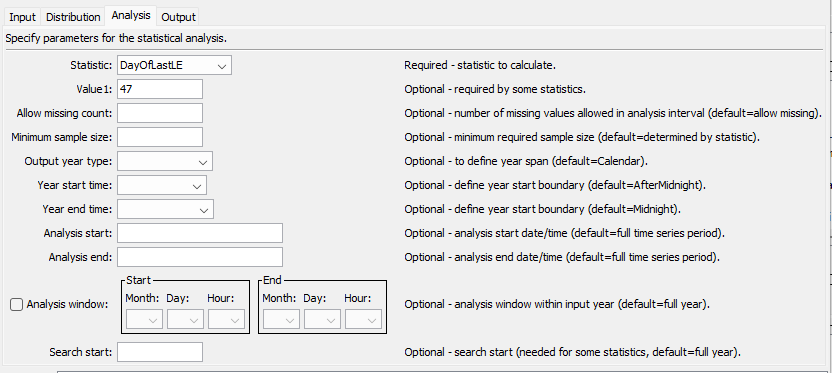Click the 'Statistic:' label
Viewport: 832px width, 373px height.
(91, 65)
